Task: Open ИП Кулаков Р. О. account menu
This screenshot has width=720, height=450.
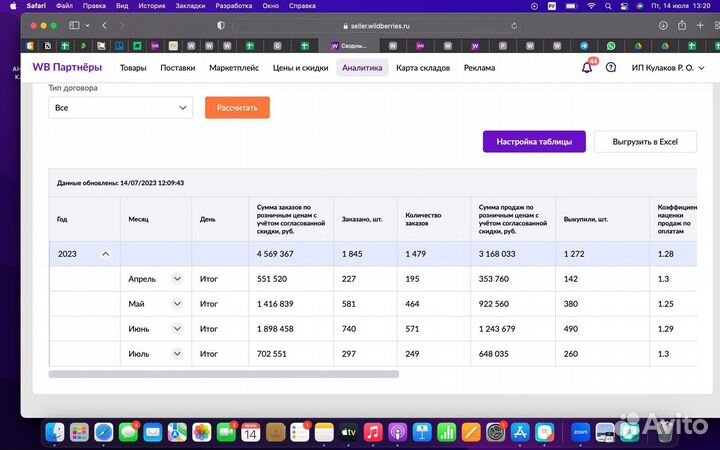Action: tap(669, 68)
